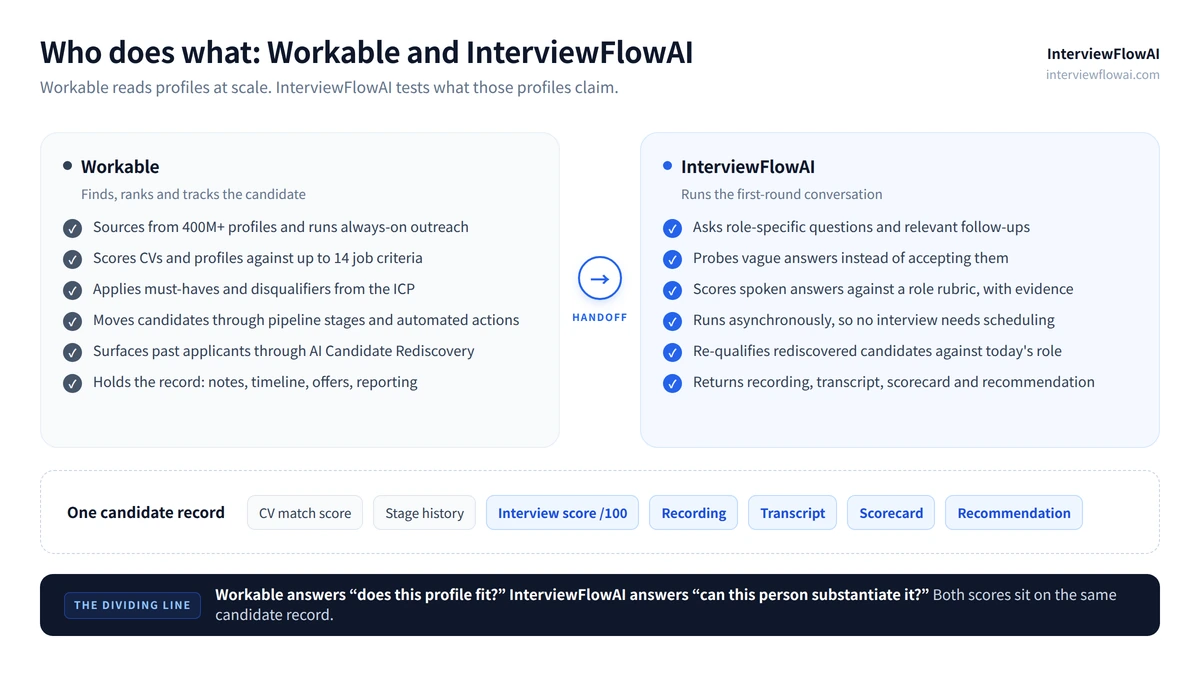Click checkmark beside 'Asks role-specific questions'
The width and height of the screenshot is (1200, 675).
[x=672, y=228]
